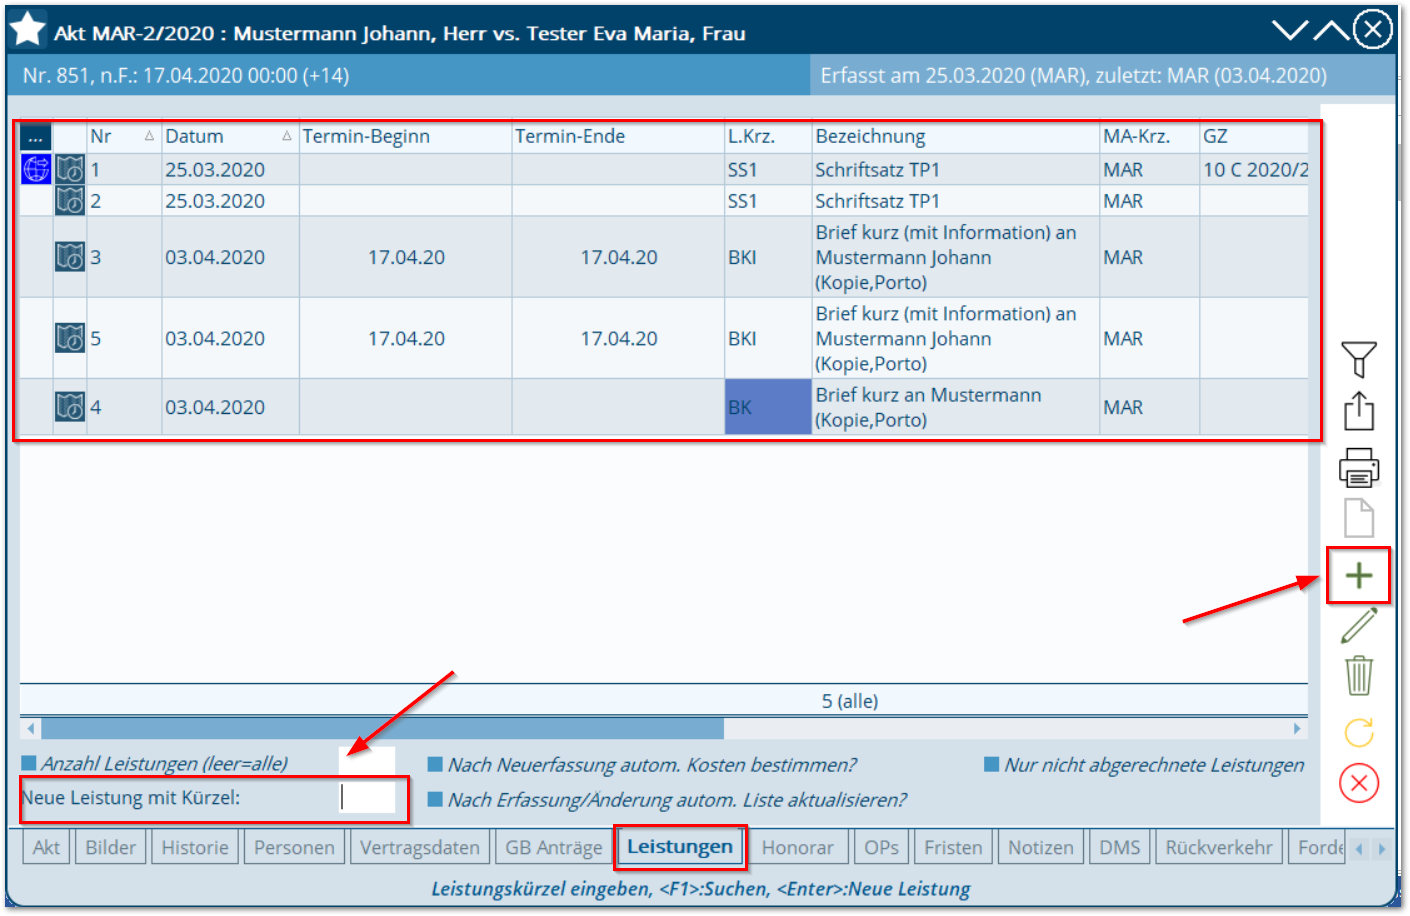Click the GZ column header

1254,137
